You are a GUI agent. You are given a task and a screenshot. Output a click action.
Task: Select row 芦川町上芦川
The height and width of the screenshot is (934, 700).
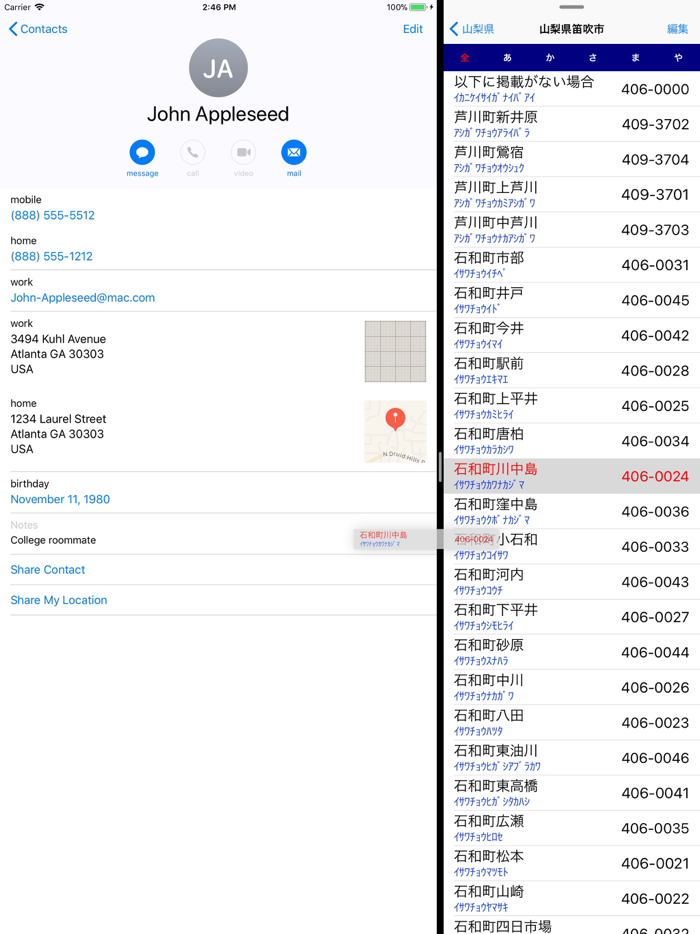[x=572, y=194]
